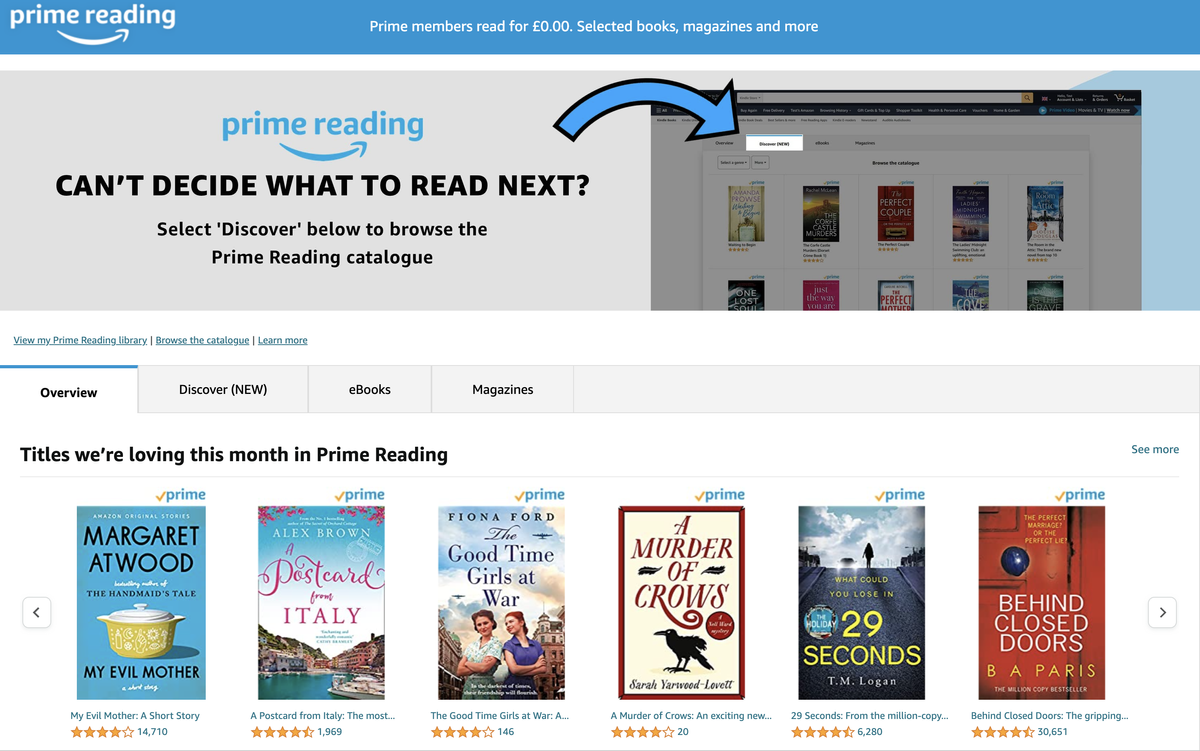Click the prime badge above My Evil Mother
The height and width of the screenshot is (751, 1200).
tap(180, 495)
